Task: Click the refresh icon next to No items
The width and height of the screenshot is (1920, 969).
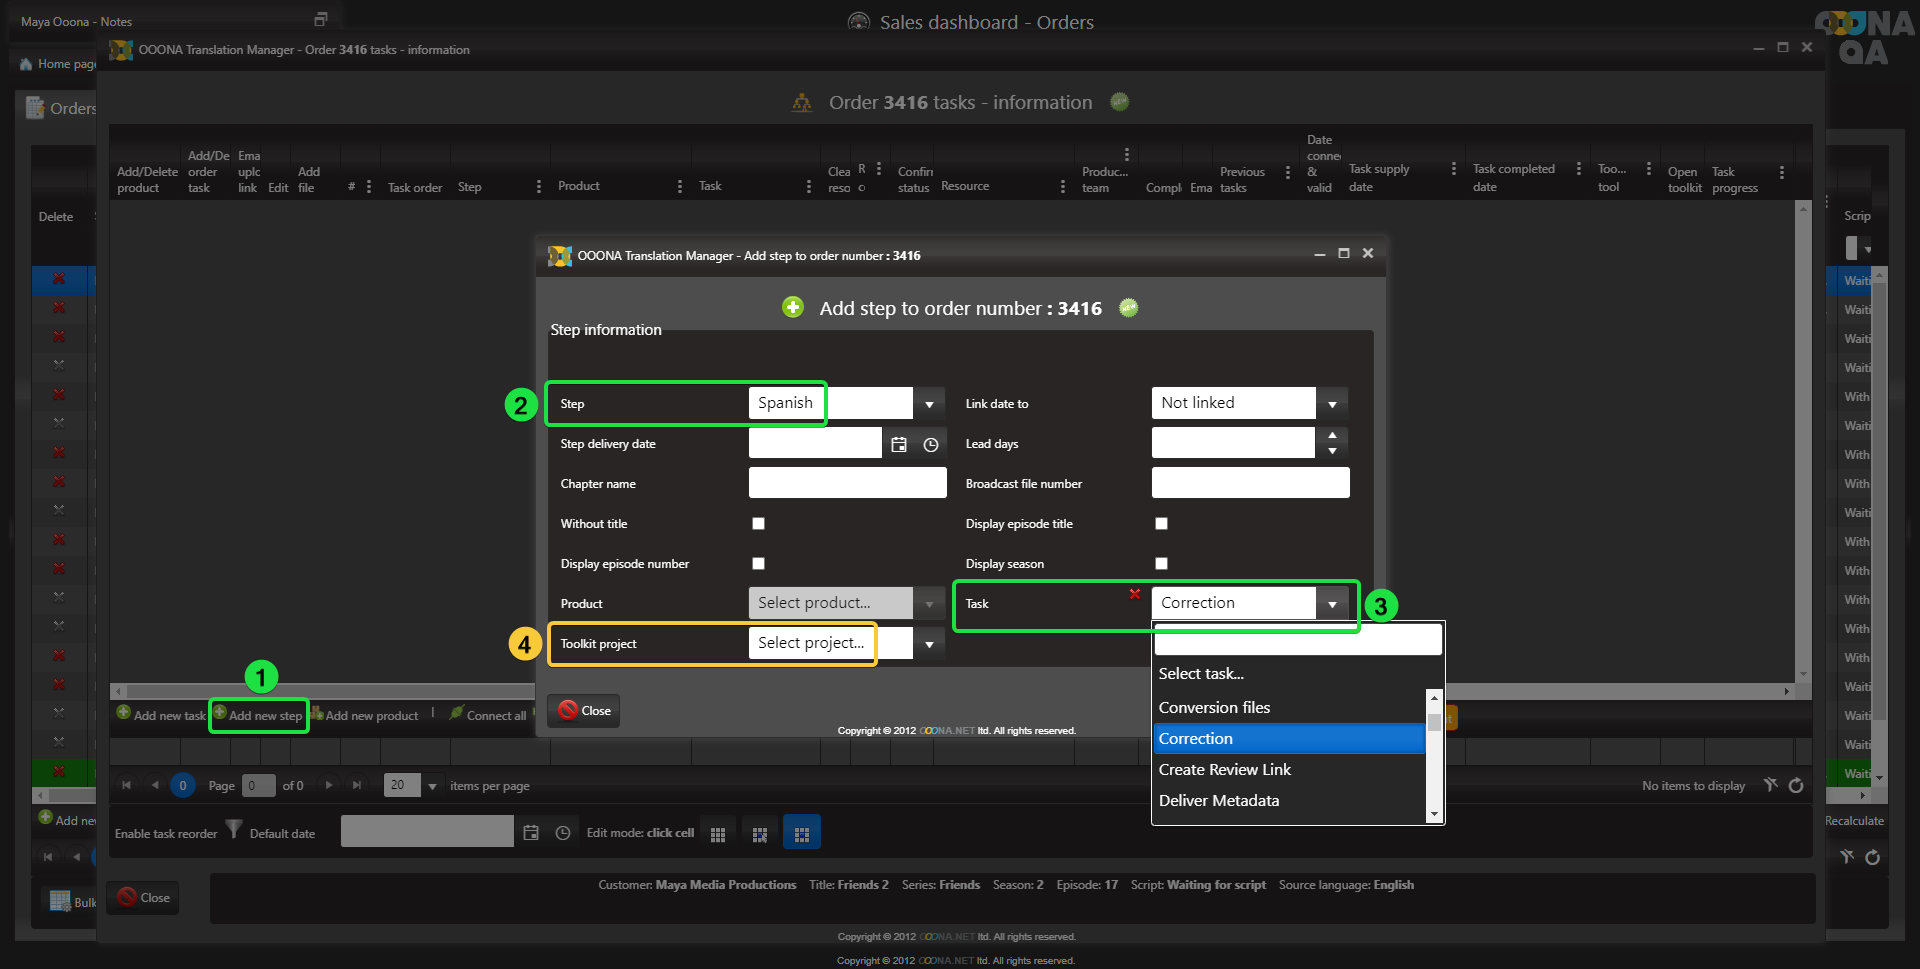Action: 1796,785
